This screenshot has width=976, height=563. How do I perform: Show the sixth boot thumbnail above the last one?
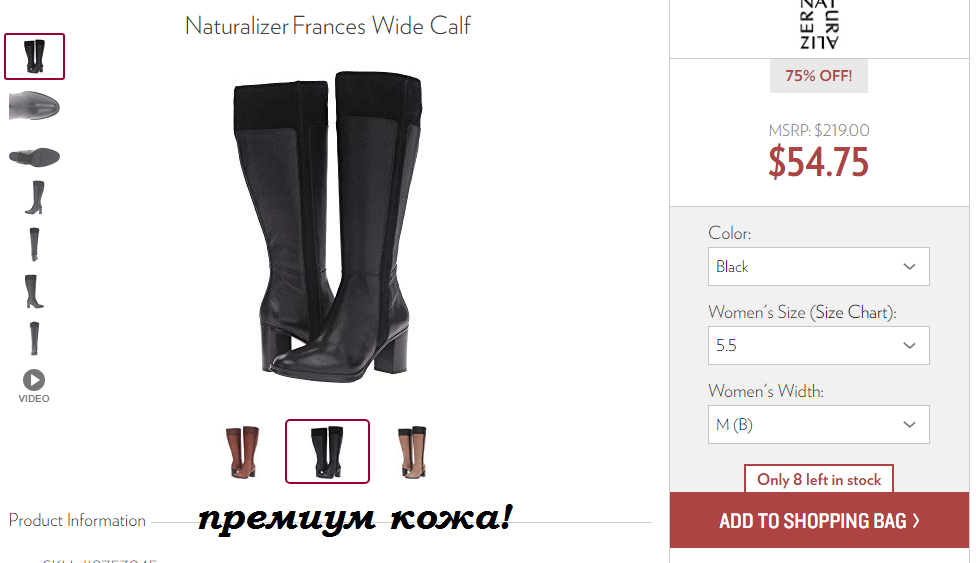point(34,291)
